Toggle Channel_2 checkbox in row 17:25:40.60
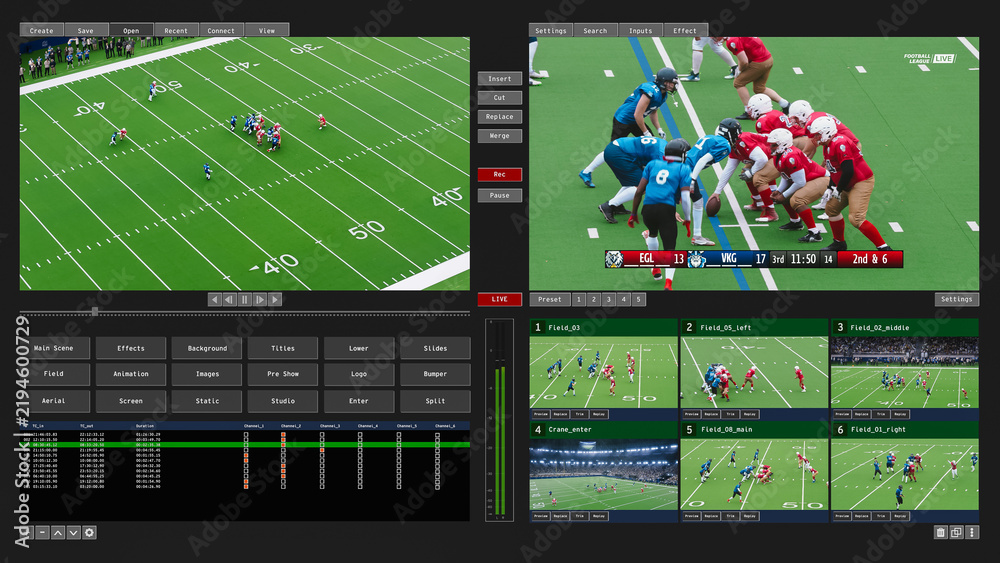 (x=283, y=465)
